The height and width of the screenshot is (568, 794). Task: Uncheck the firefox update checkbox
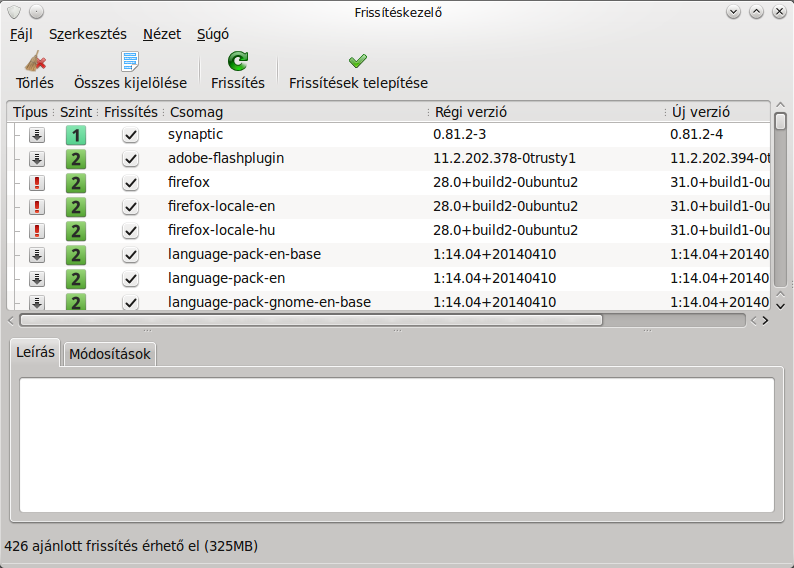click(x=131, y=183)
